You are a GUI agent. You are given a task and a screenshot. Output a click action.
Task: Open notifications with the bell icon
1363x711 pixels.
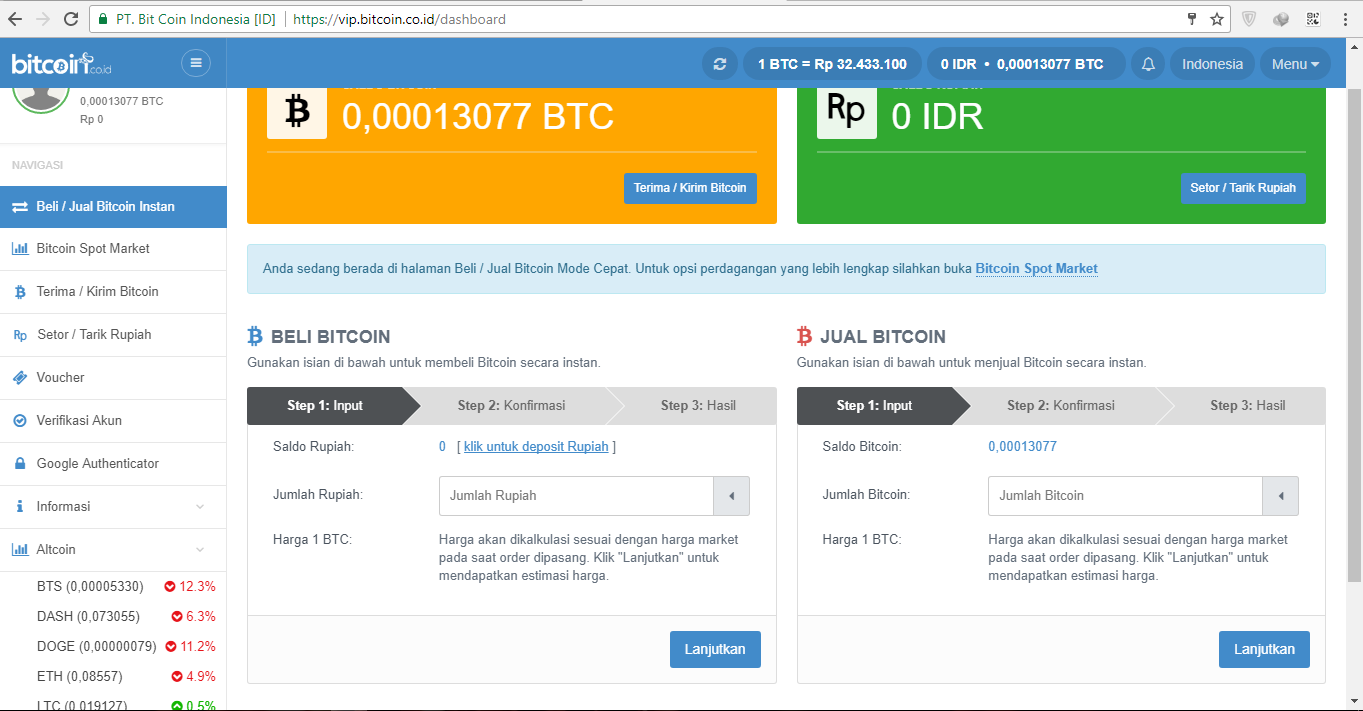tap(1148, 64)
